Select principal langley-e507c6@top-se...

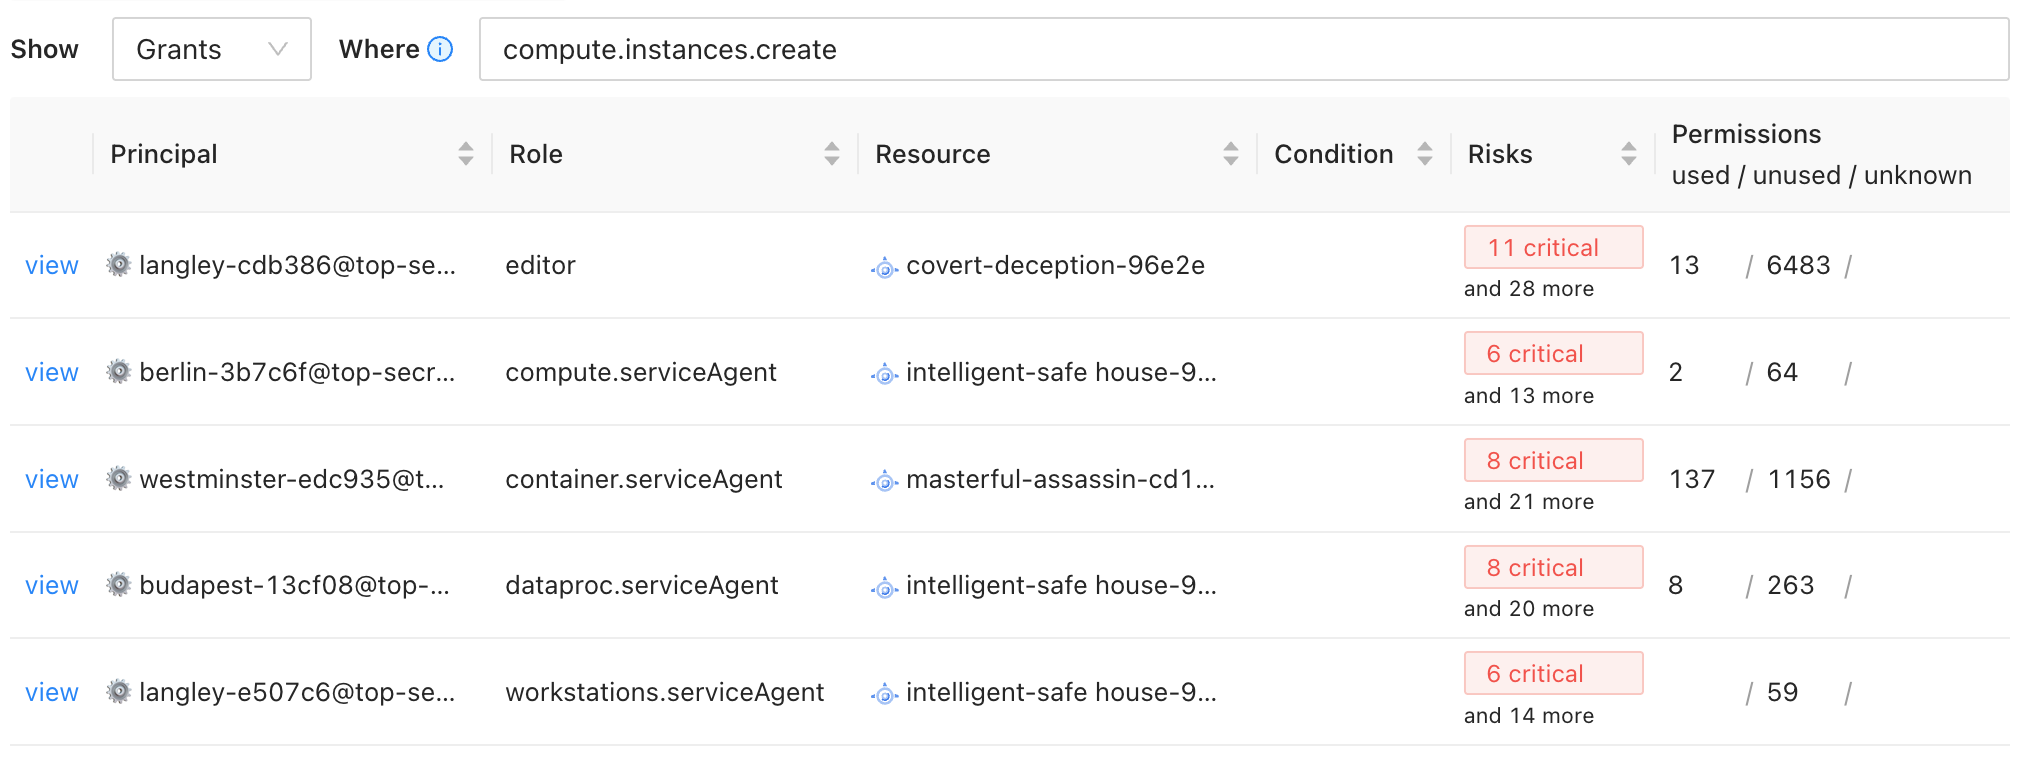tap(297, 692)
